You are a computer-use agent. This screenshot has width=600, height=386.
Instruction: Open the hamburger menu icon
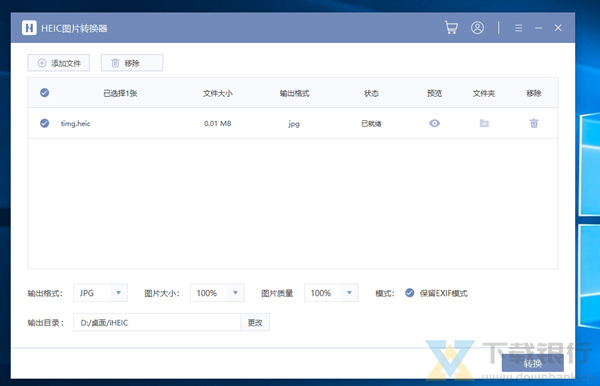tap(518, 28)
